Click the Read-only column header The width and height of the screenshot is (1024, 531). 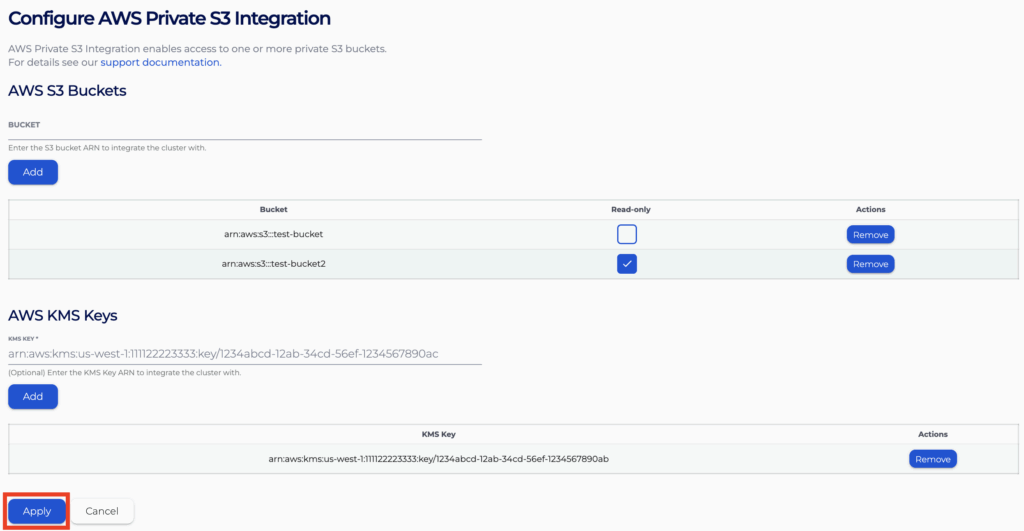pyautogui.click(x=631, y=210)
